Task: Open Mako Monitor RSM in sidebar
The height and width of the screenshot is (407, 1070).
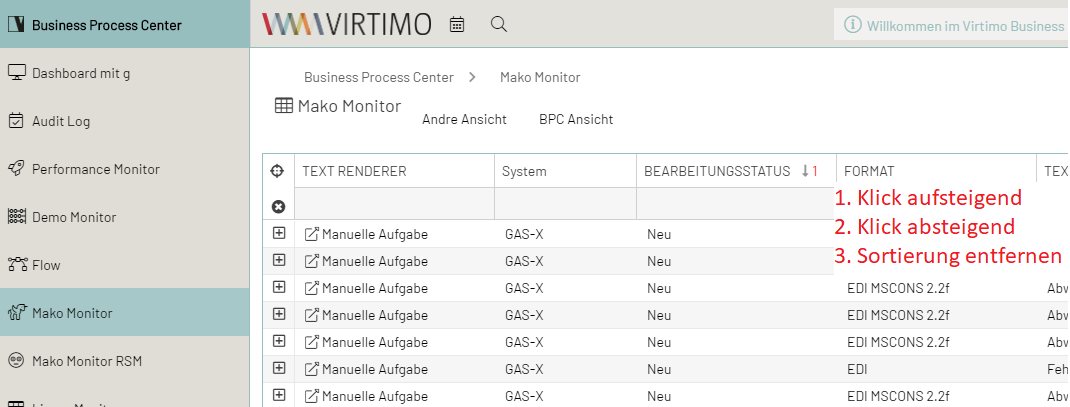Action: click(87, 361)
